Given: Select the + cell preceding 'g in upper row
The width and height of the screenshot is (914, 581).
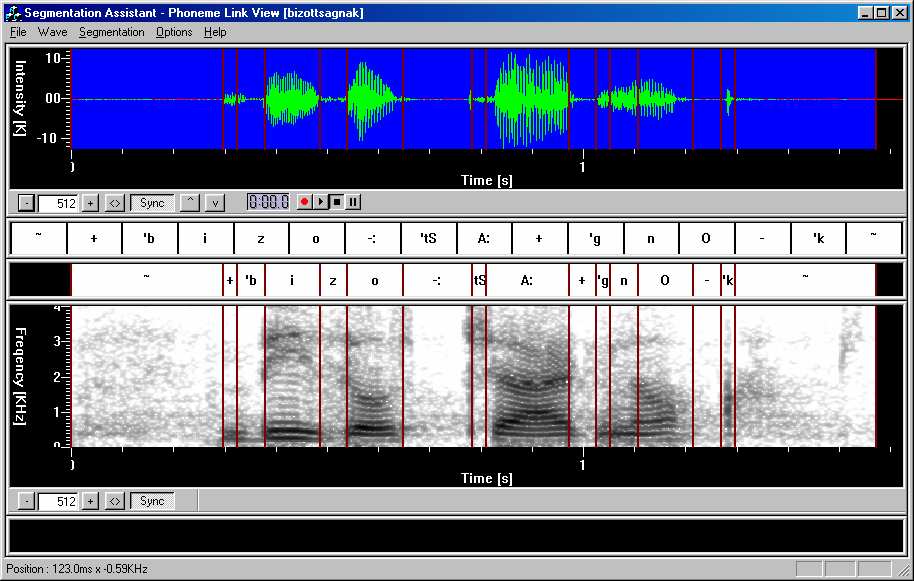Looking at the screenshot, I should (539, 238).
